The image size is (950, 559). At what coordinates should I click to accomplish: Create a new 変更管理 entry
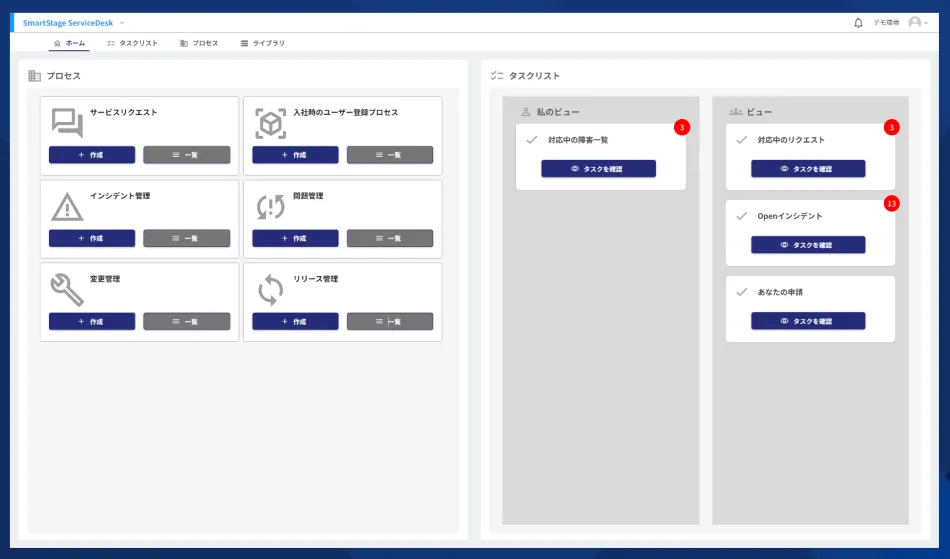92,322
